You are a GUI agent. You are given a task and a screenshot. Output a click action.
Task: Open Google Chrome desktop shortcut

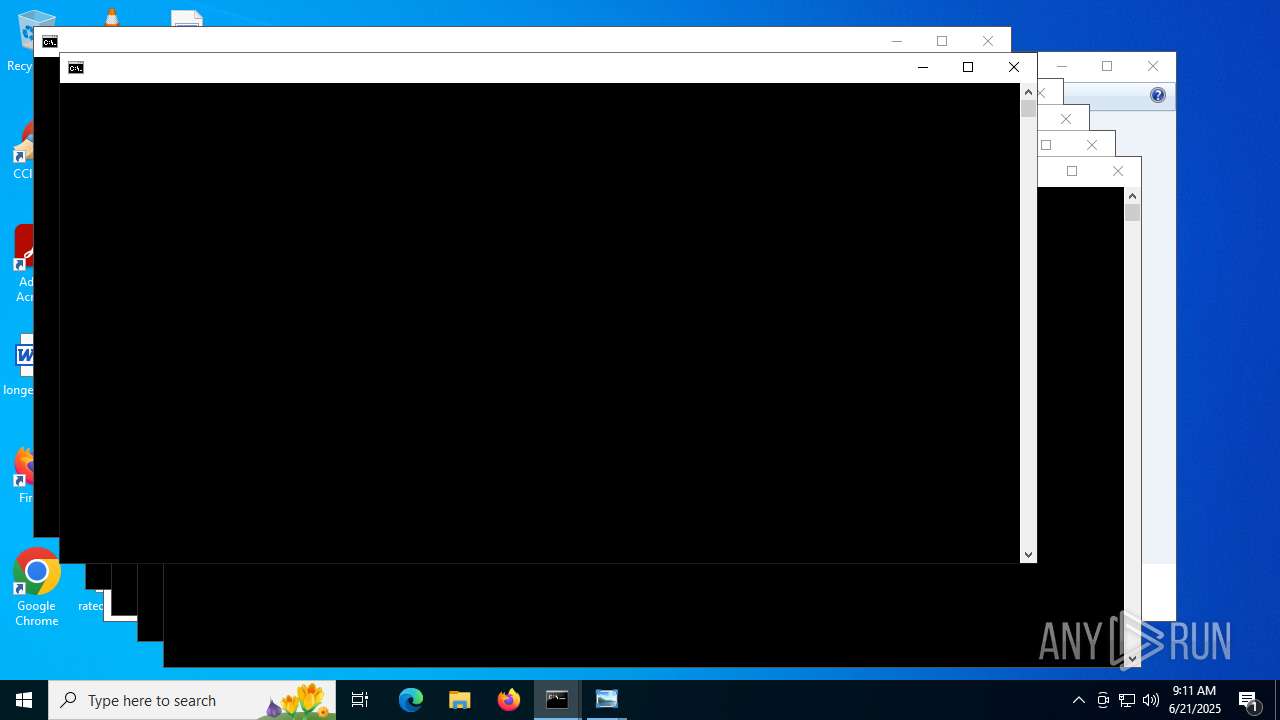coord(36,588)
